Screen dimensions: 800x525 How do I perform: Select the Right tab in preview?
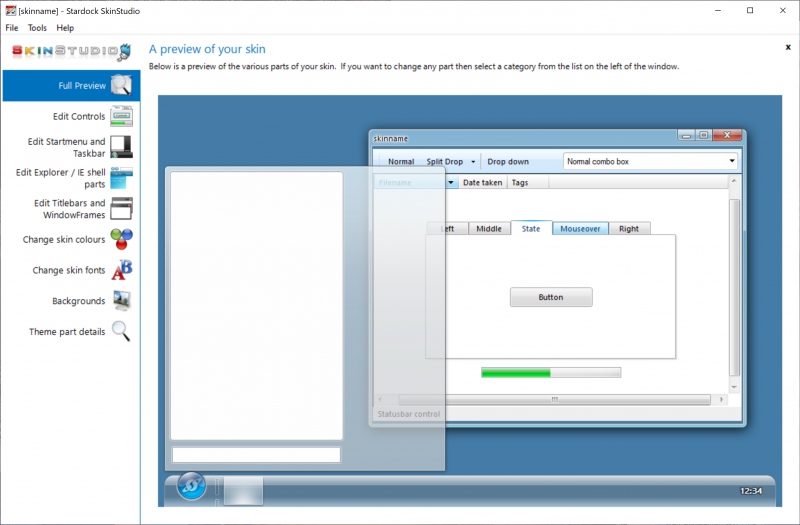(x=629, y=229)
